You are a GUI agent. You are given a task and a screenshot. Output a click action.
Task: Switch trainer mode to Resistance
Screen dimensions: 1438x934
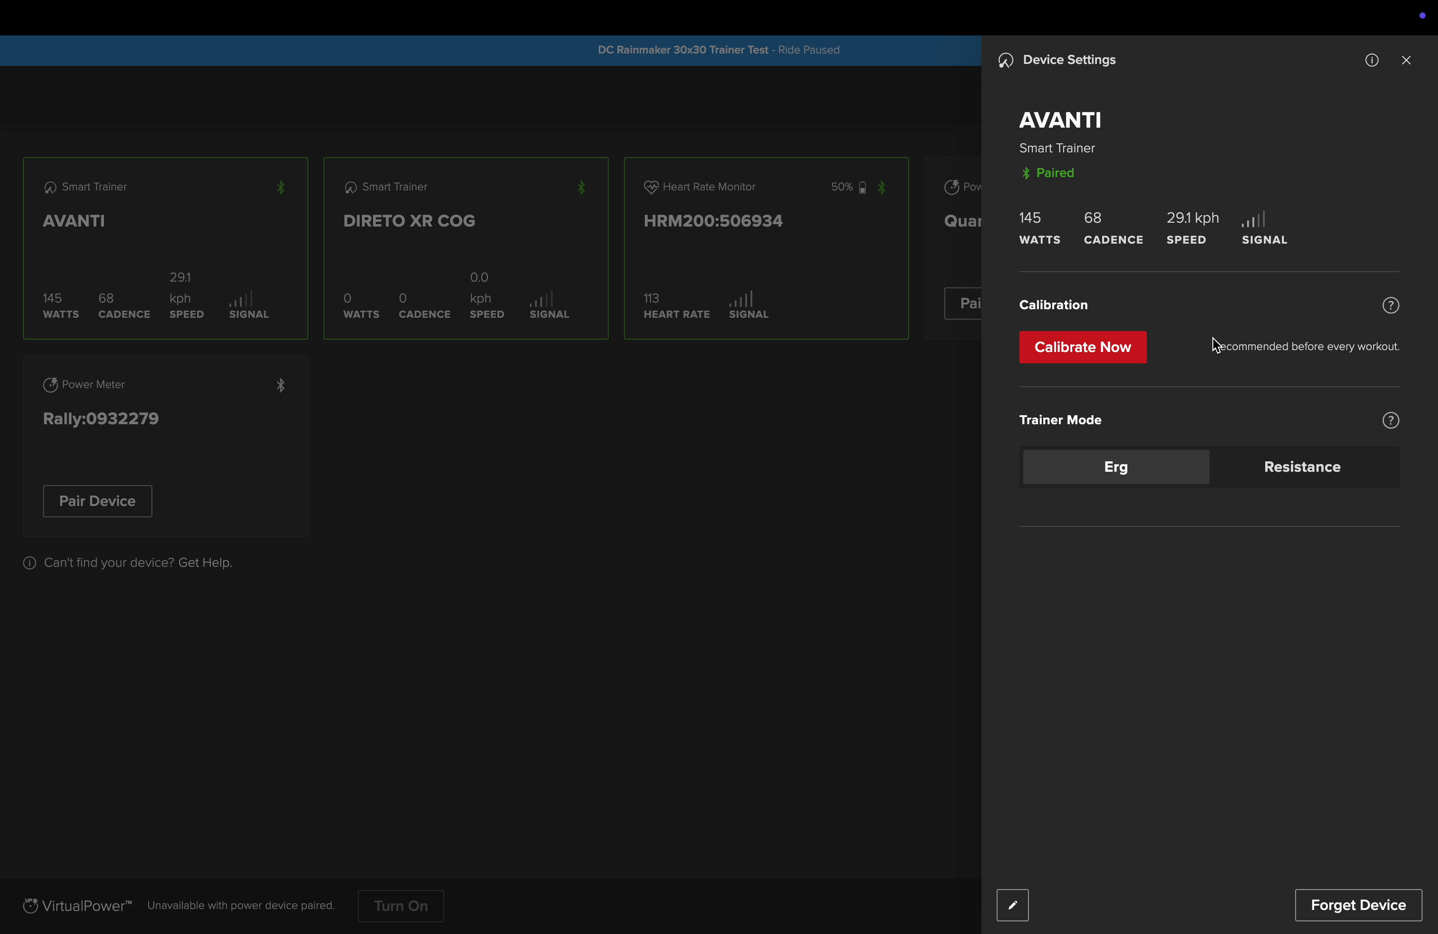pyautogui.click(x=1302, y=467)
